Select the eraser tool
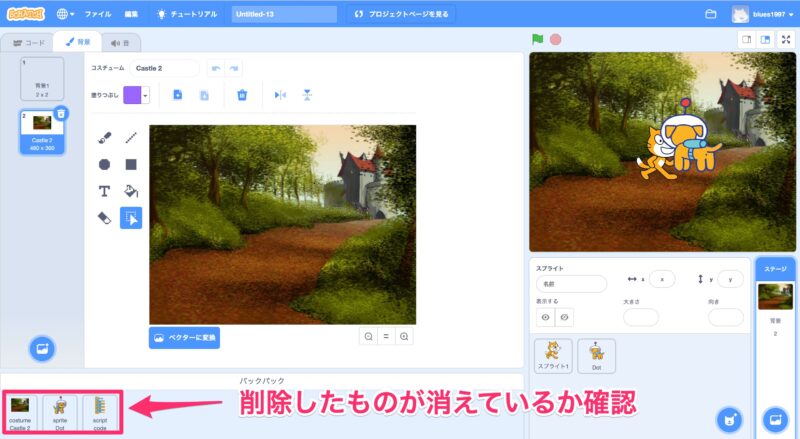The width and height of the screenshot is (800, 439). tap(104, 217)
